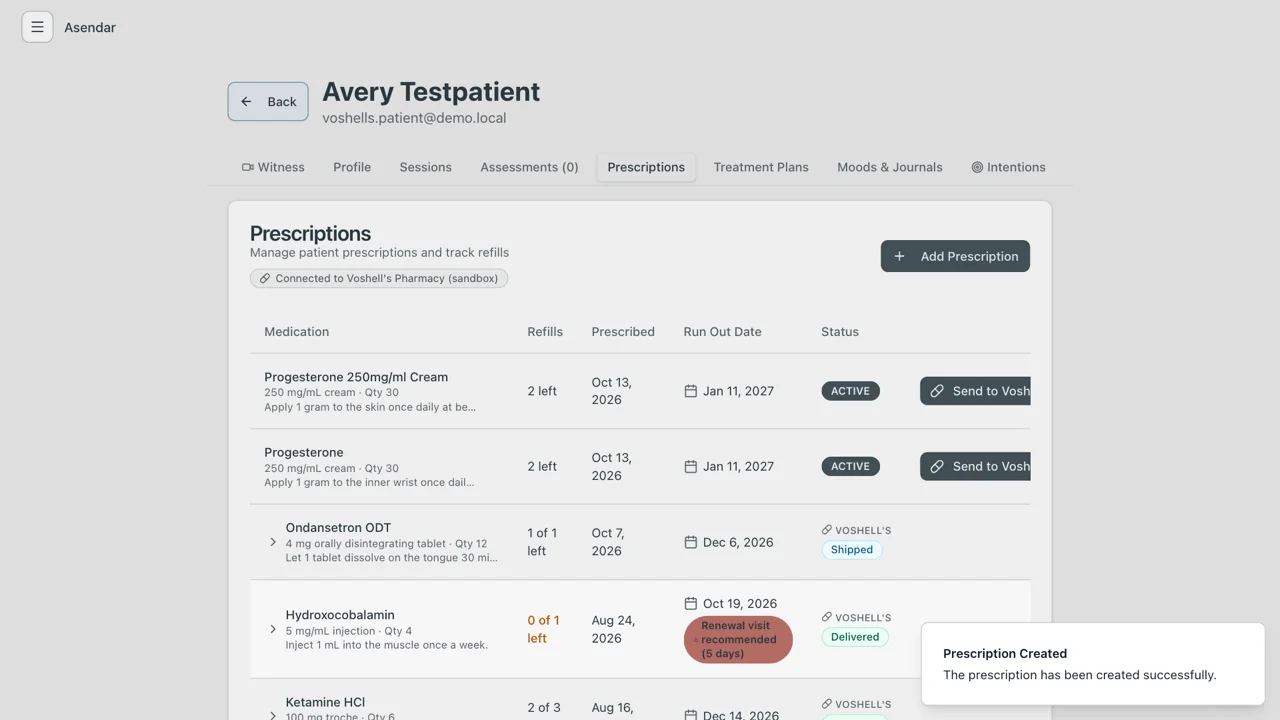Open the hamburger sidebar menu
The image size is (1280, 720).
(37, 27)
